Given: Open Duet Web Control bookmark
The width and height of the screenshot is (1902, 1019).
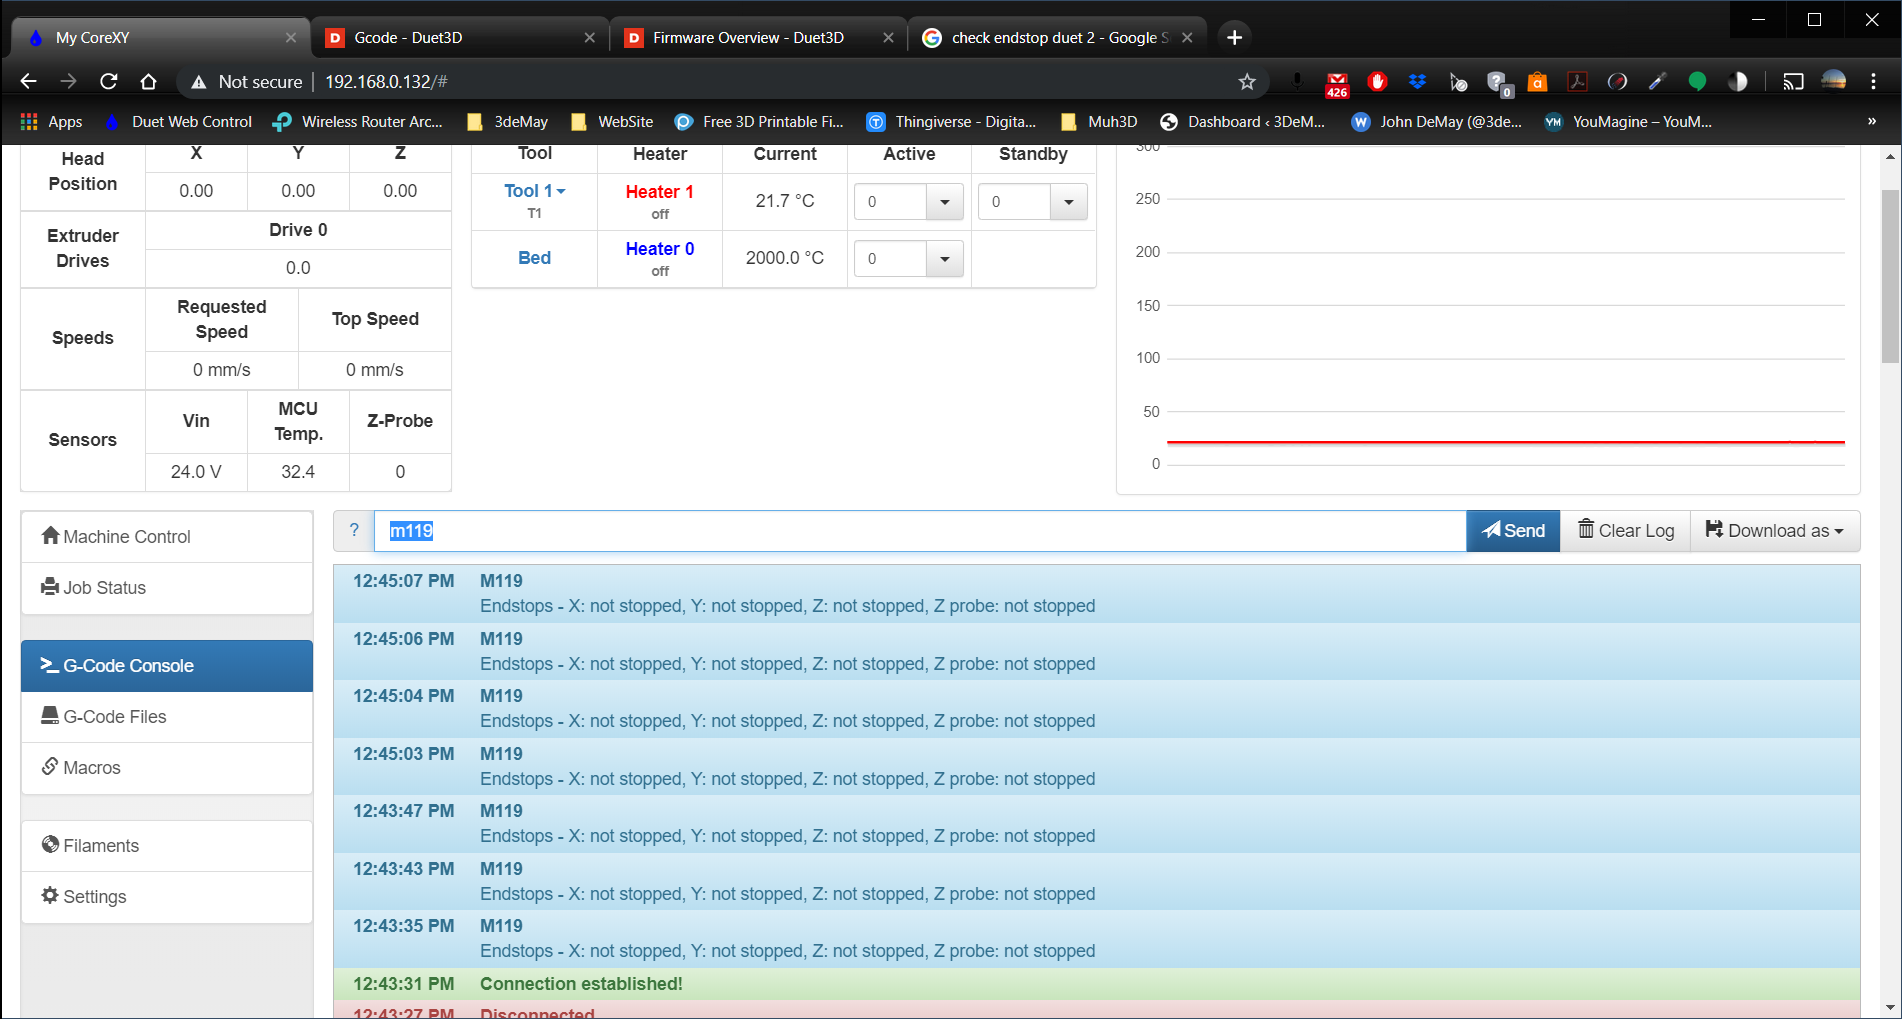Looking at the screenshot, I should point(181,122).
